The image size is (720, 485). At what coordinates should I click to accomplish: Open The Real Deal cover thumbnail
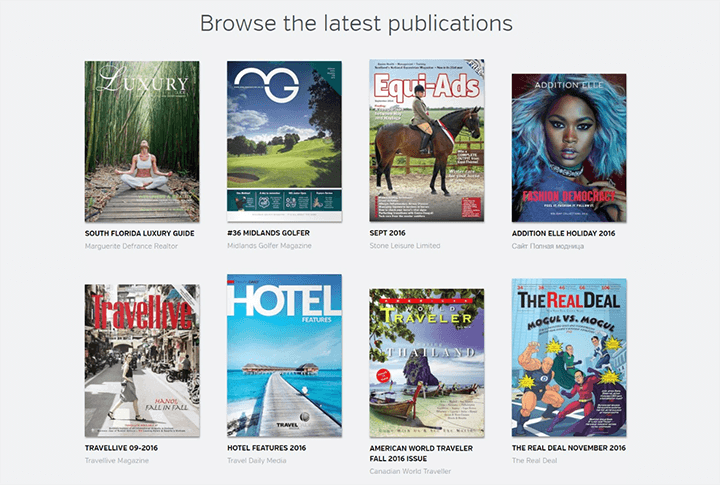(569, 357)
